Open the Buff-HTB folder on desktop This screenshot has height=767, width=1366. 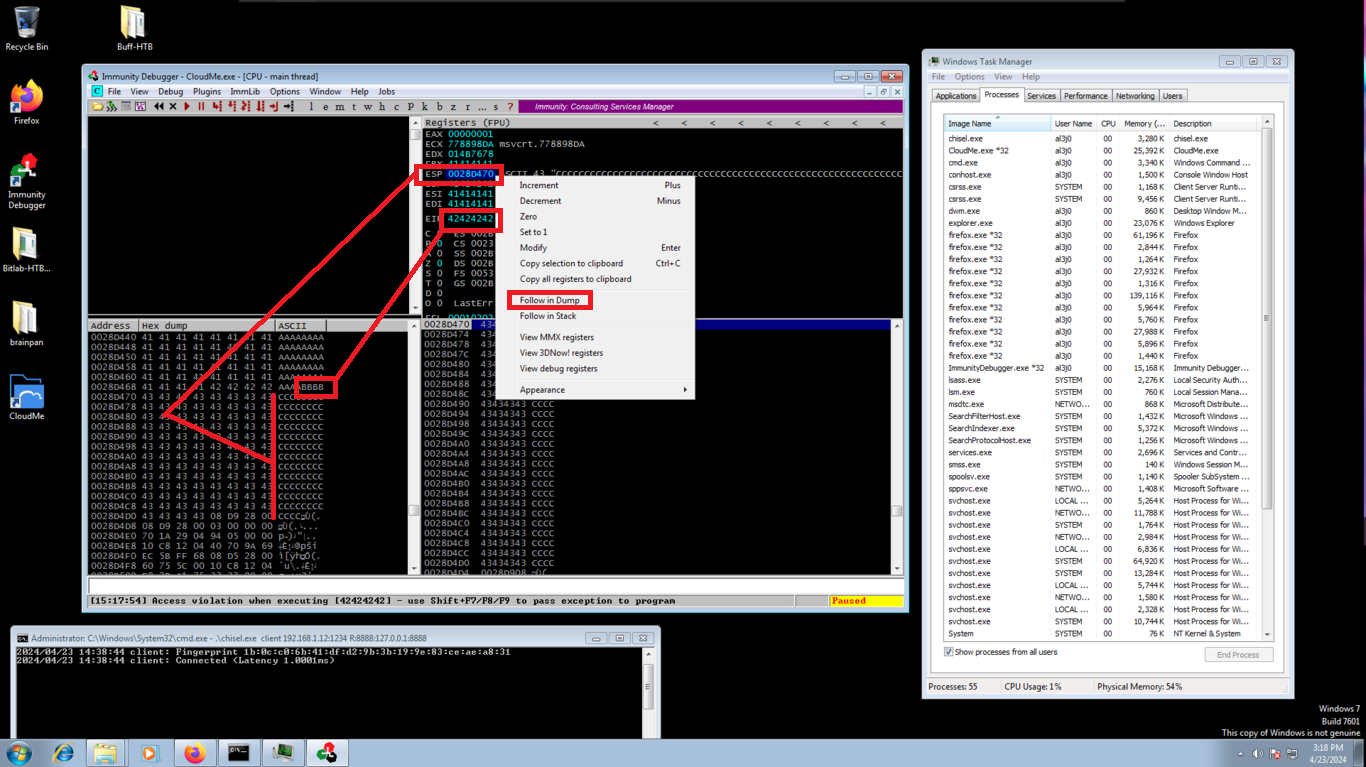134,28
